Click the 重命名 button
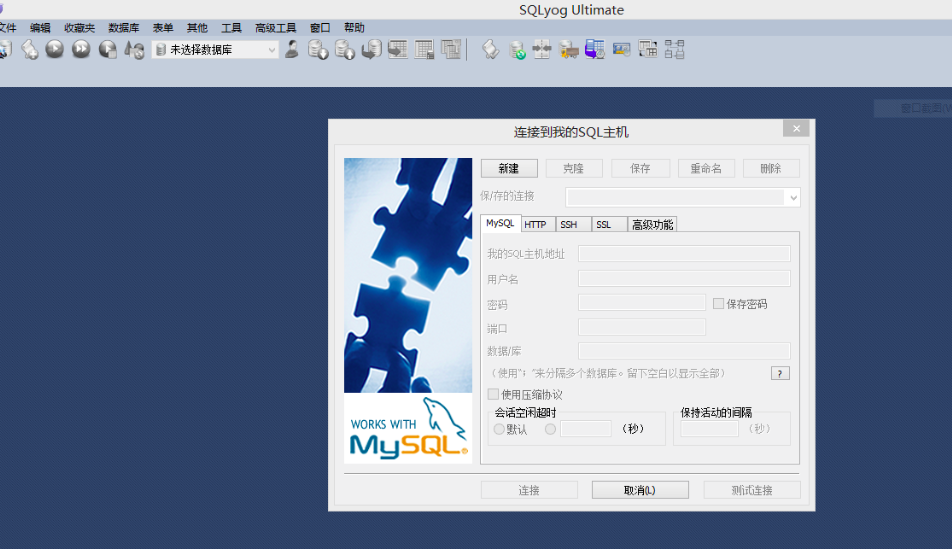Viewport: 952px width, 549px height. 706,168
